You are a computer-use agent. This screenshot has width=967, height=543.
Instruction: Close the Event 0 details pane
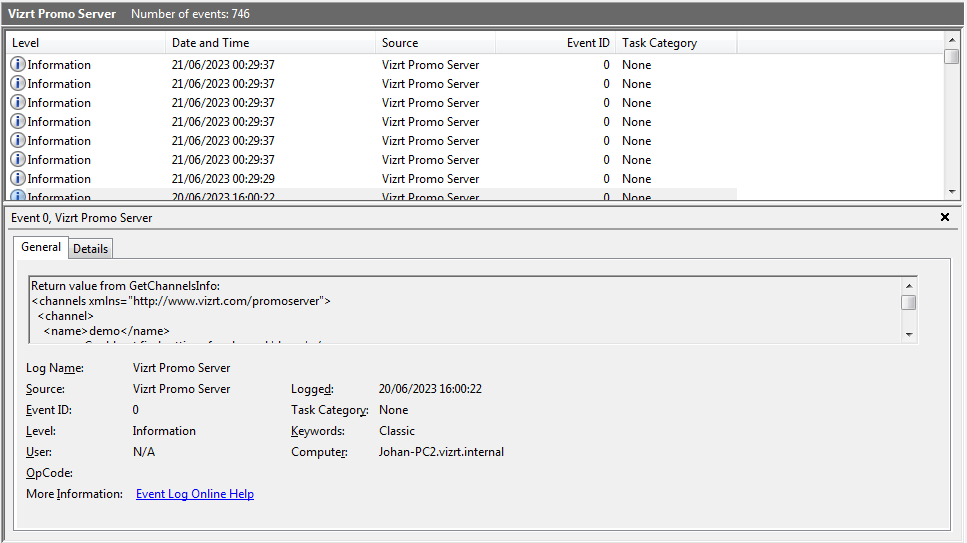coord(945,217)
